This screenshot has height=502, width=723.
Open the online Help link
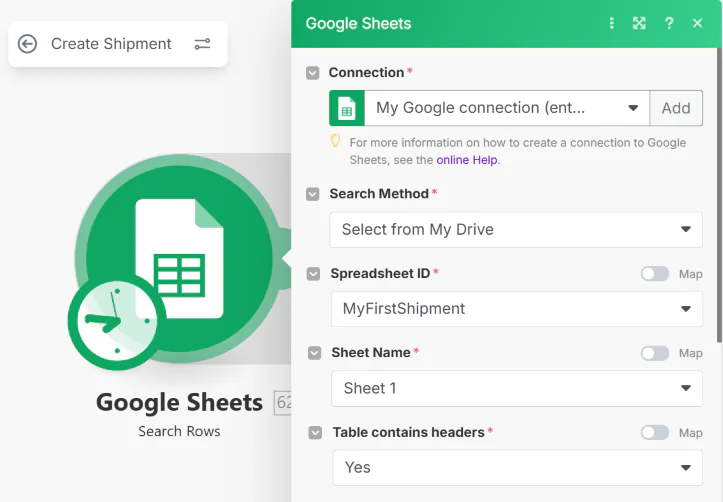click(467, 160)
